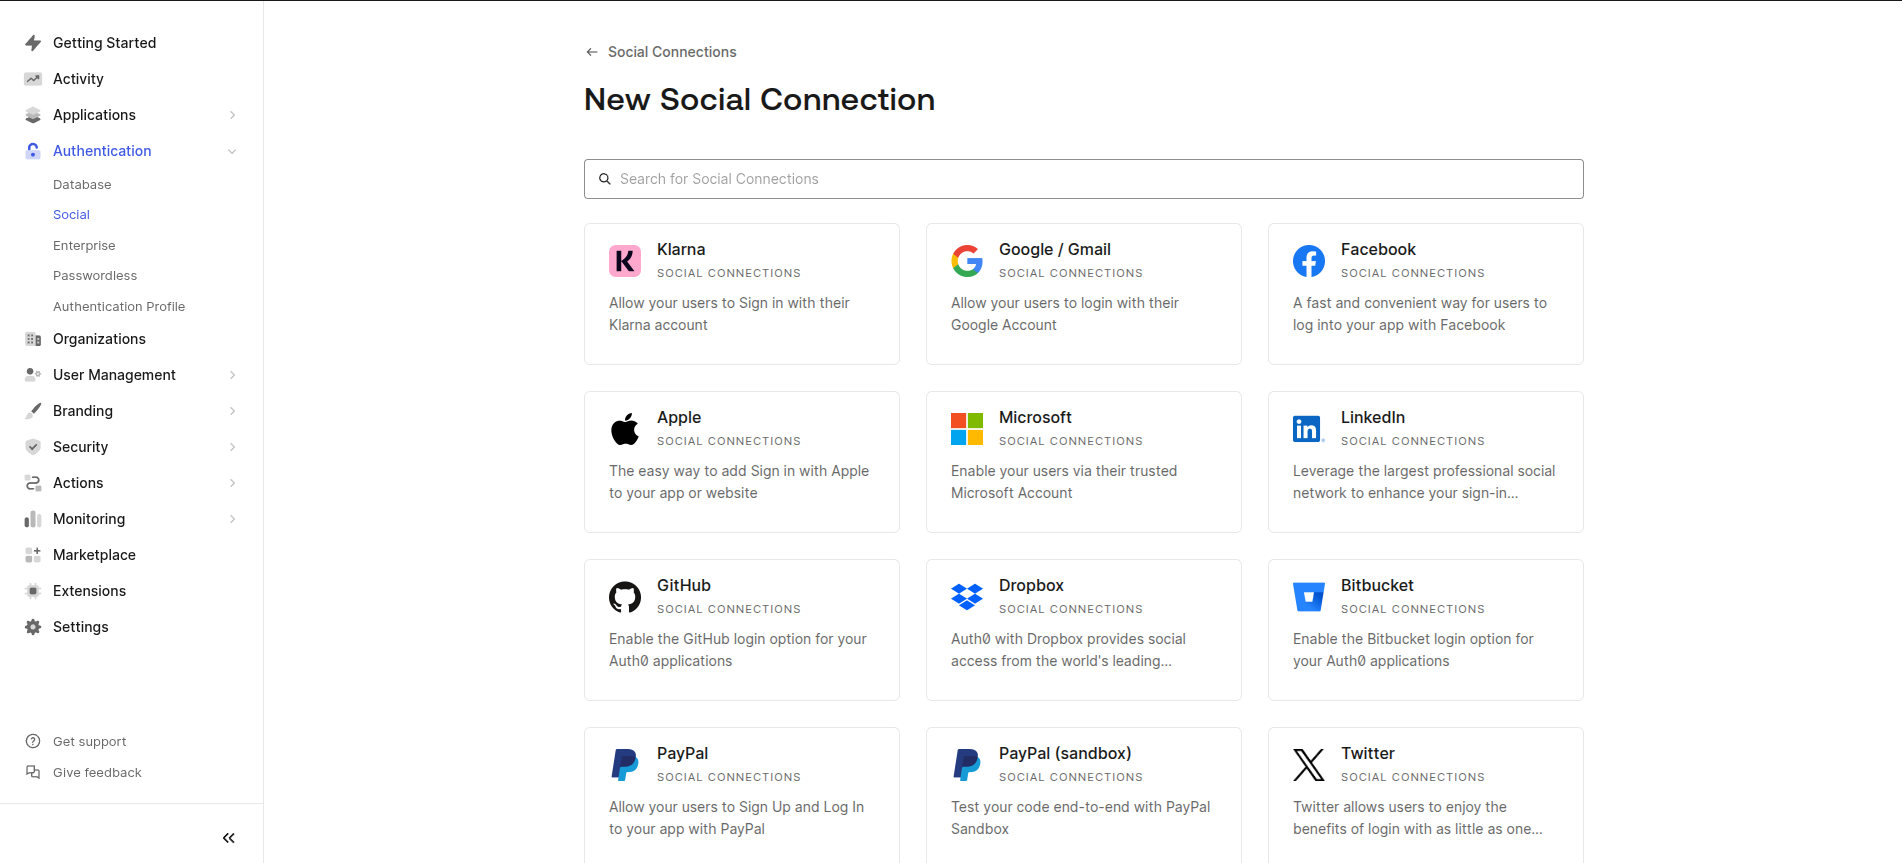Open the Passwordless submenu item
The width and height of the screenshot is (1902, 863).
point(95,276)
